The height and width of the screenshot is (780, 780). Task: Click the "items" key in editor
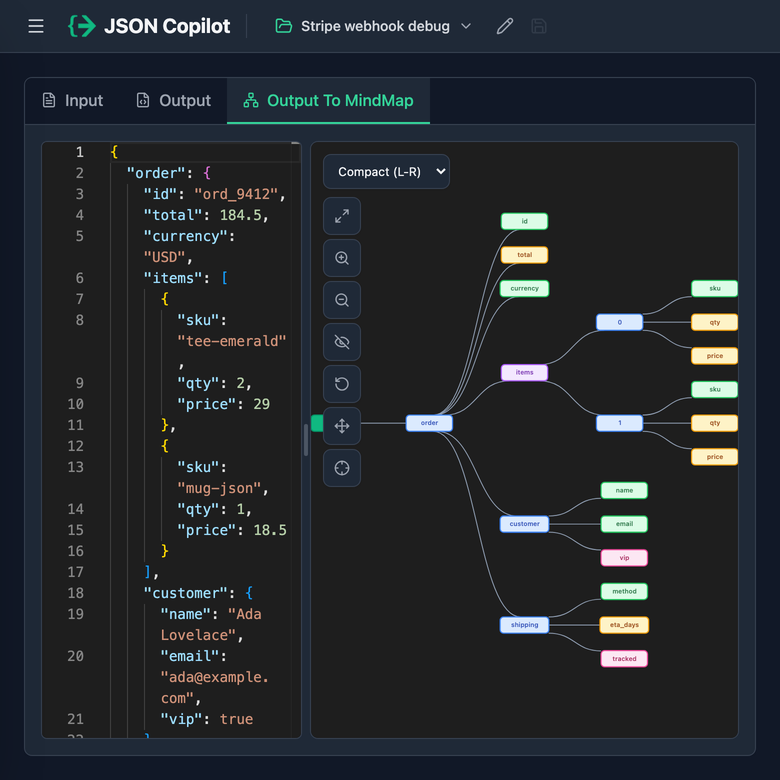pyautogui.click(x=173, y=278)
